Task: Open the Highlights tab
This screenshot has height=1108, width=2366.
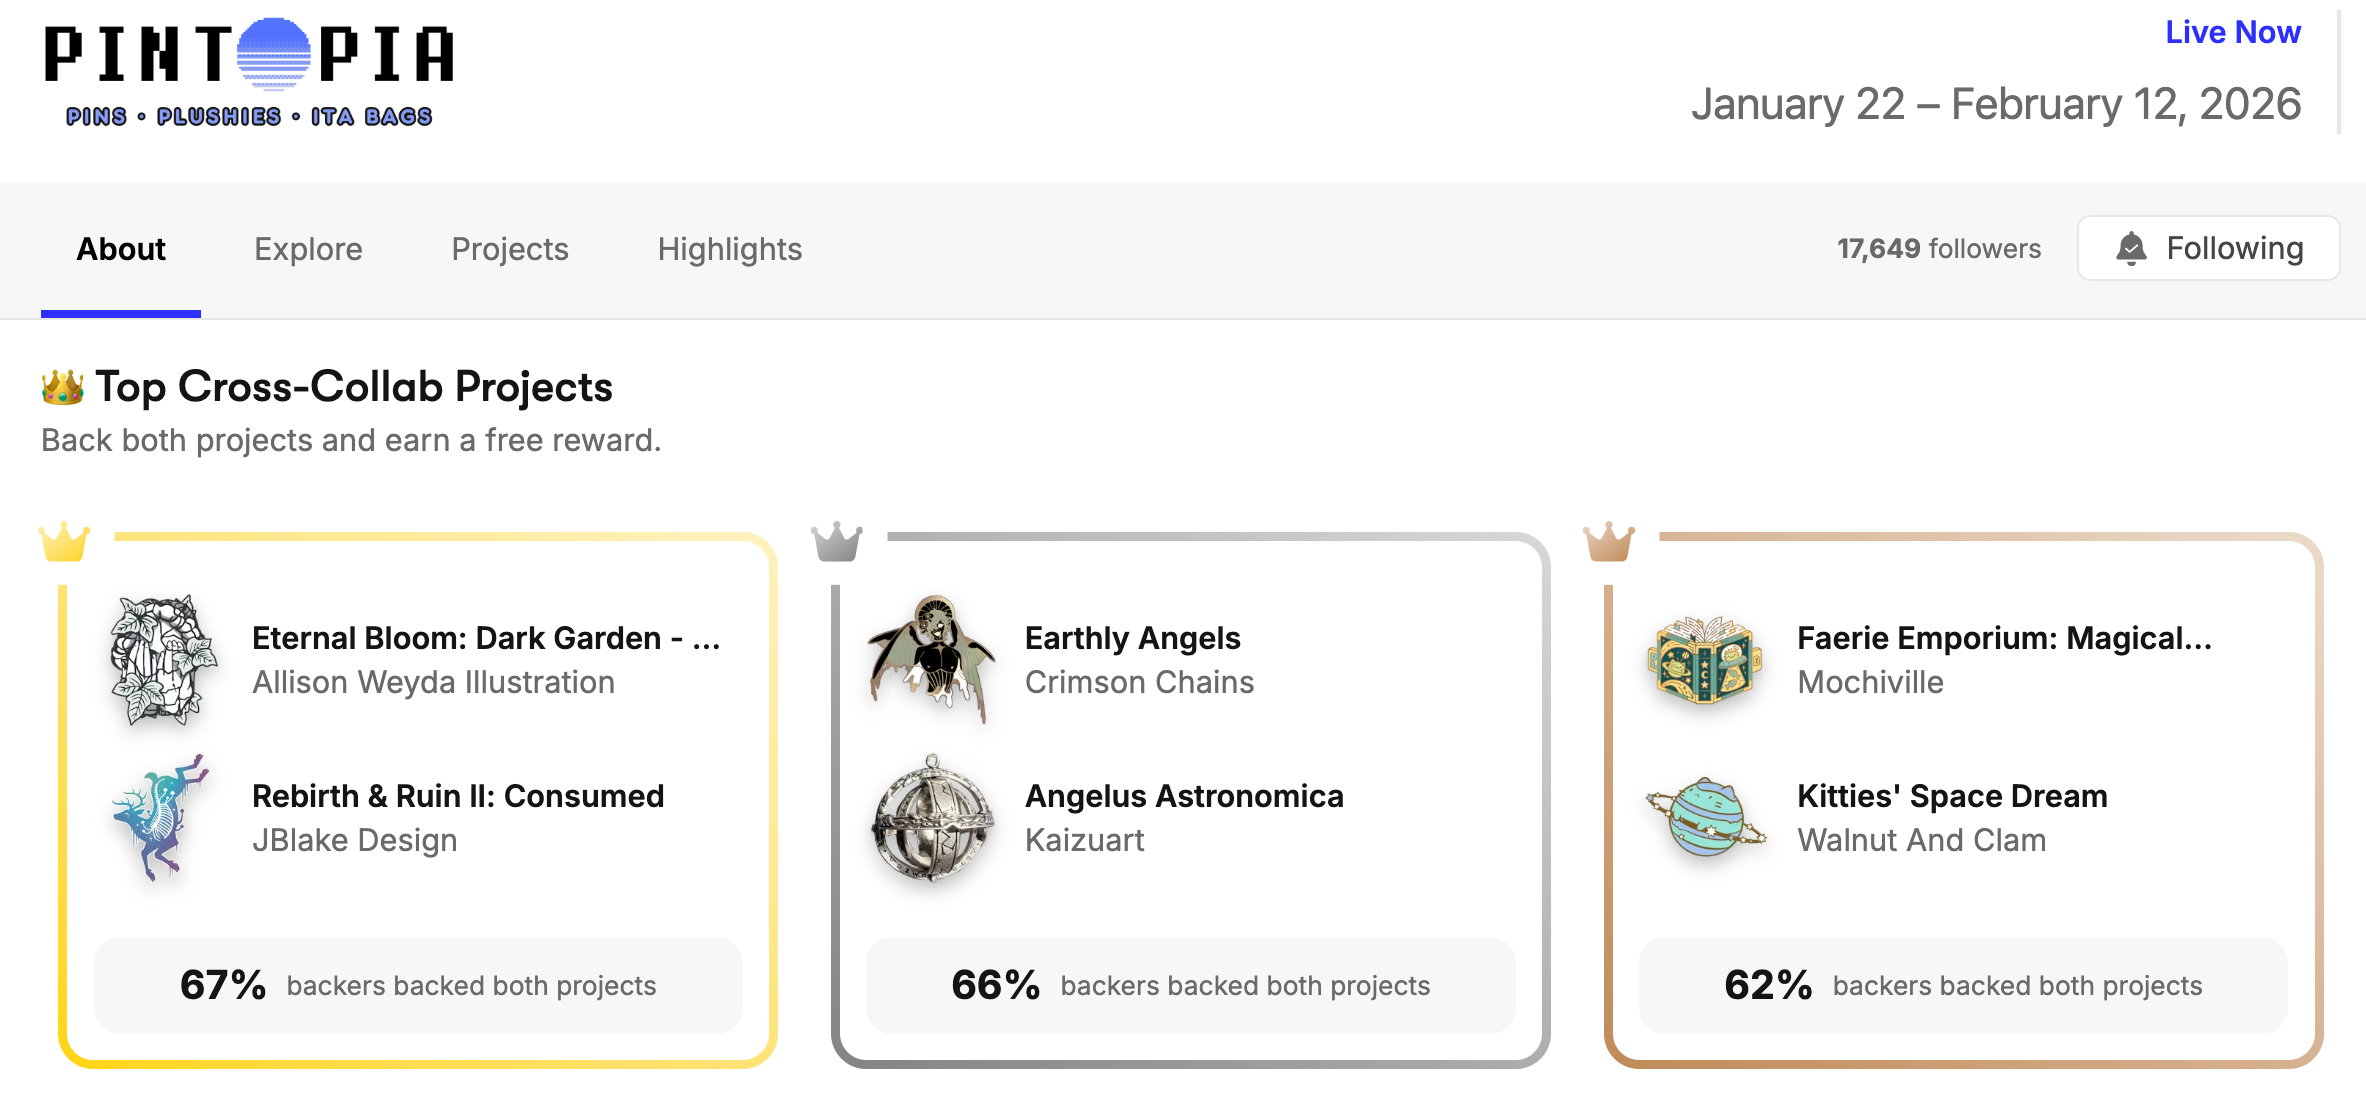Action: (x=730, y=249)
